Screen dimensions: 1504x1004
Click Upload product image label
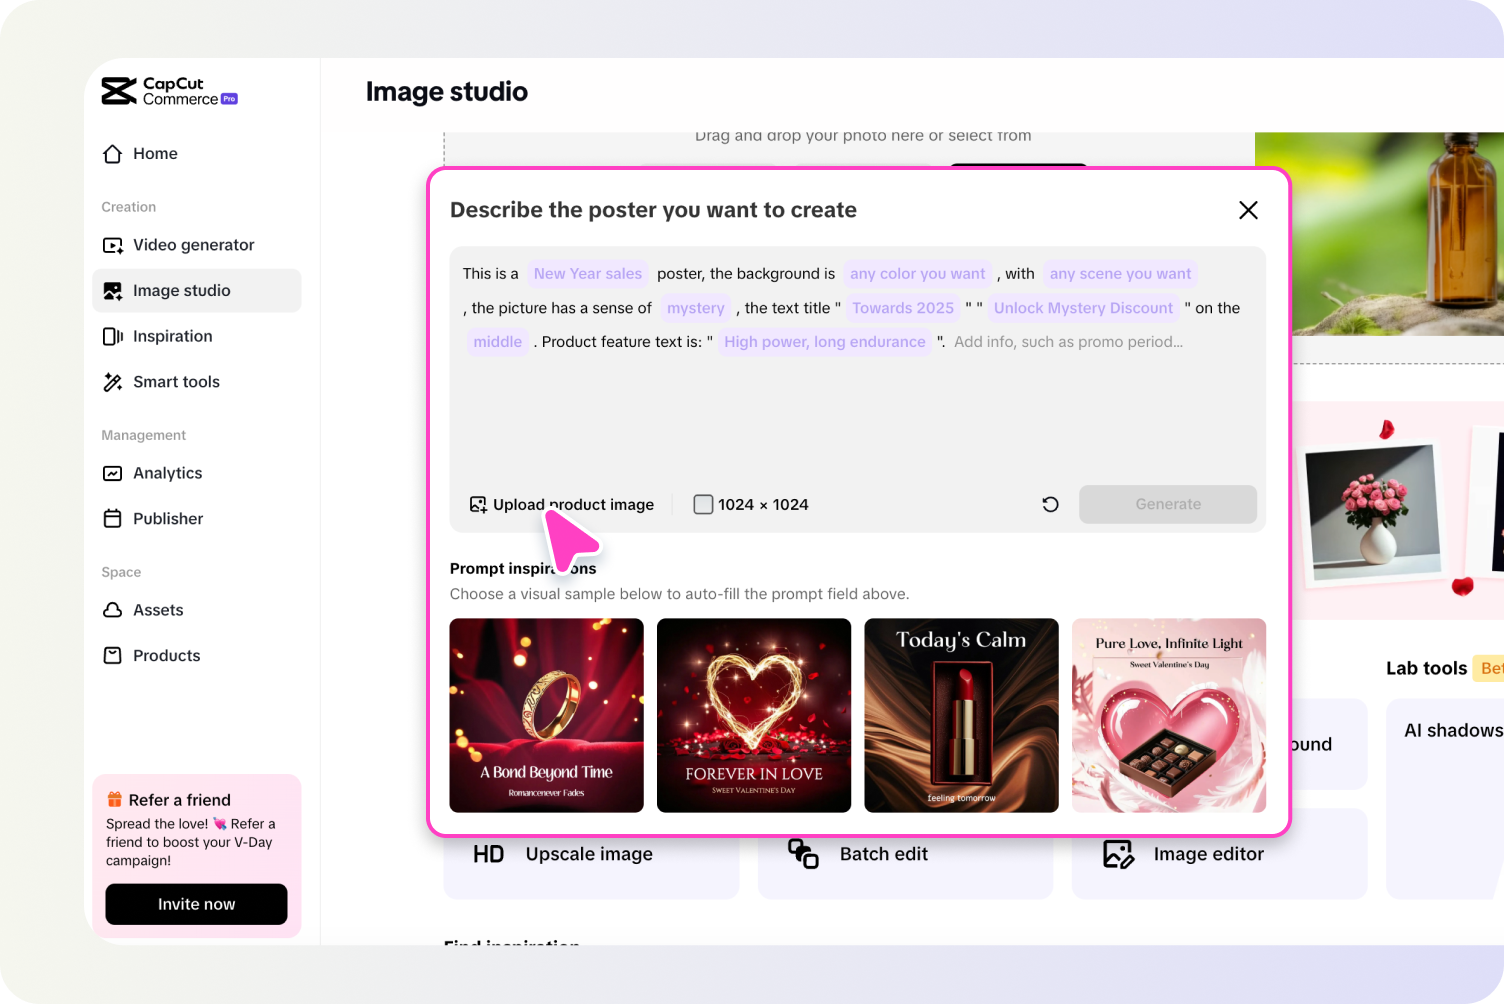pyautogui.click(x=573, y=505)
